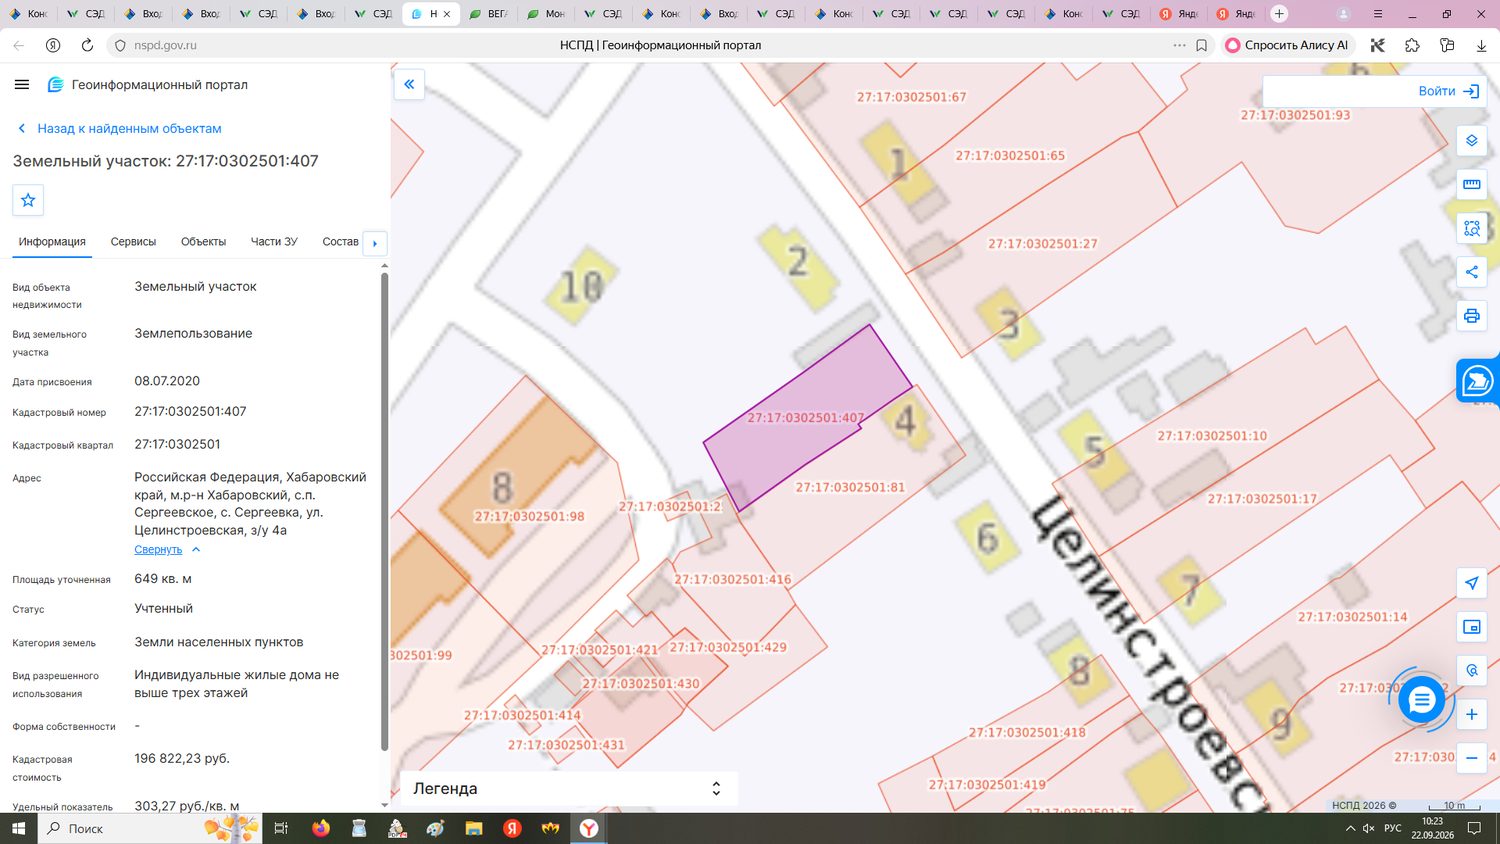Open the map layers button
The width and height of the screenshot is (1500, 844).
pos(1472,141)
